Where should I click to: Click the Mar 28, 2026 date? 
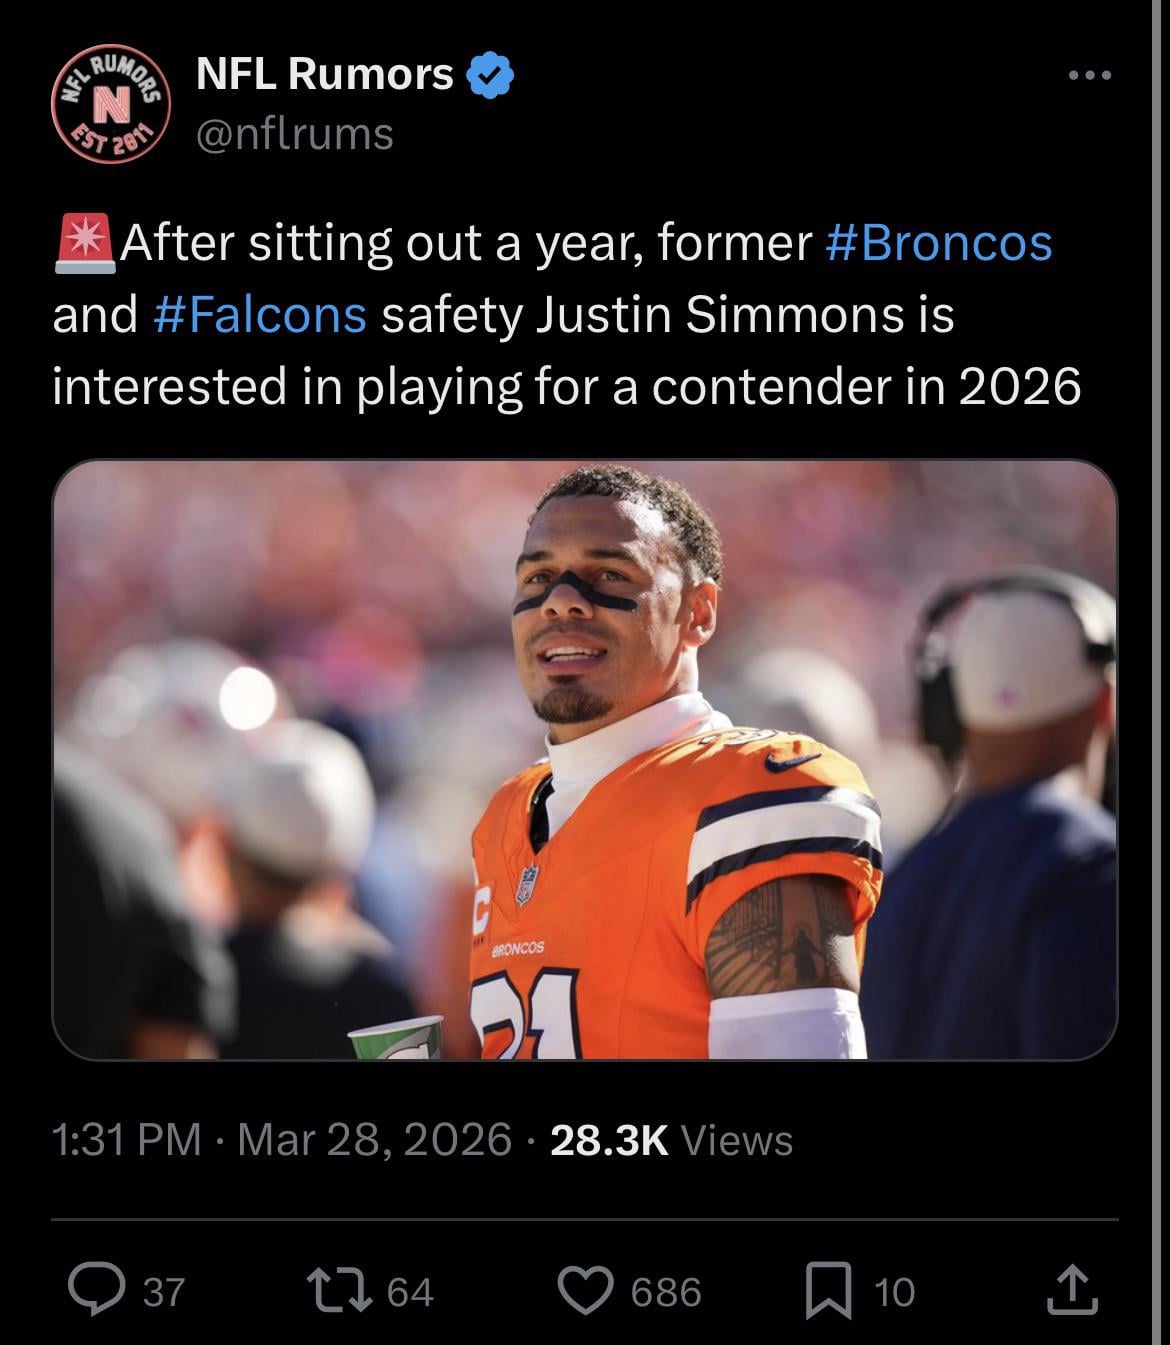[375, 1140]
